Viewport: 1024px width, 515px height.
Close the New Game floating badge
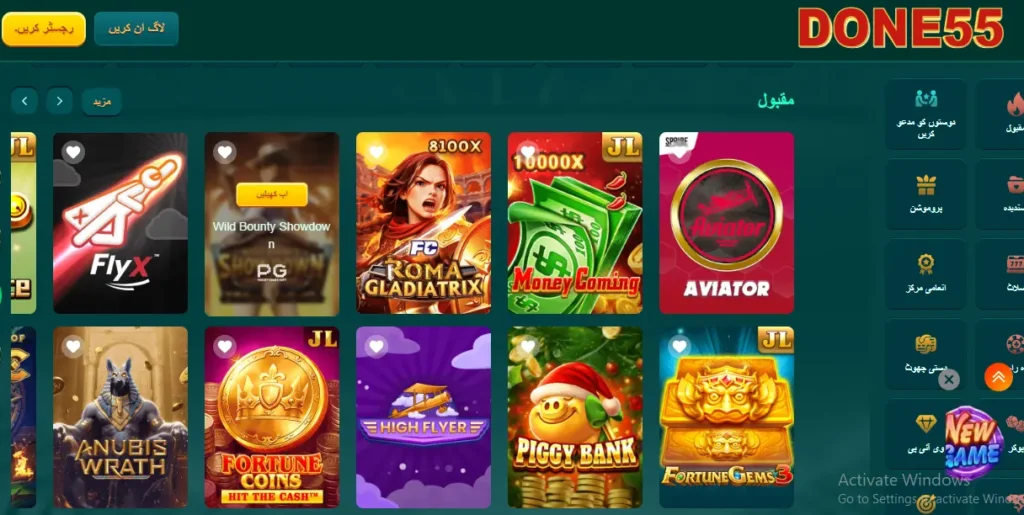pyautogui.click(x=949, y=379)
